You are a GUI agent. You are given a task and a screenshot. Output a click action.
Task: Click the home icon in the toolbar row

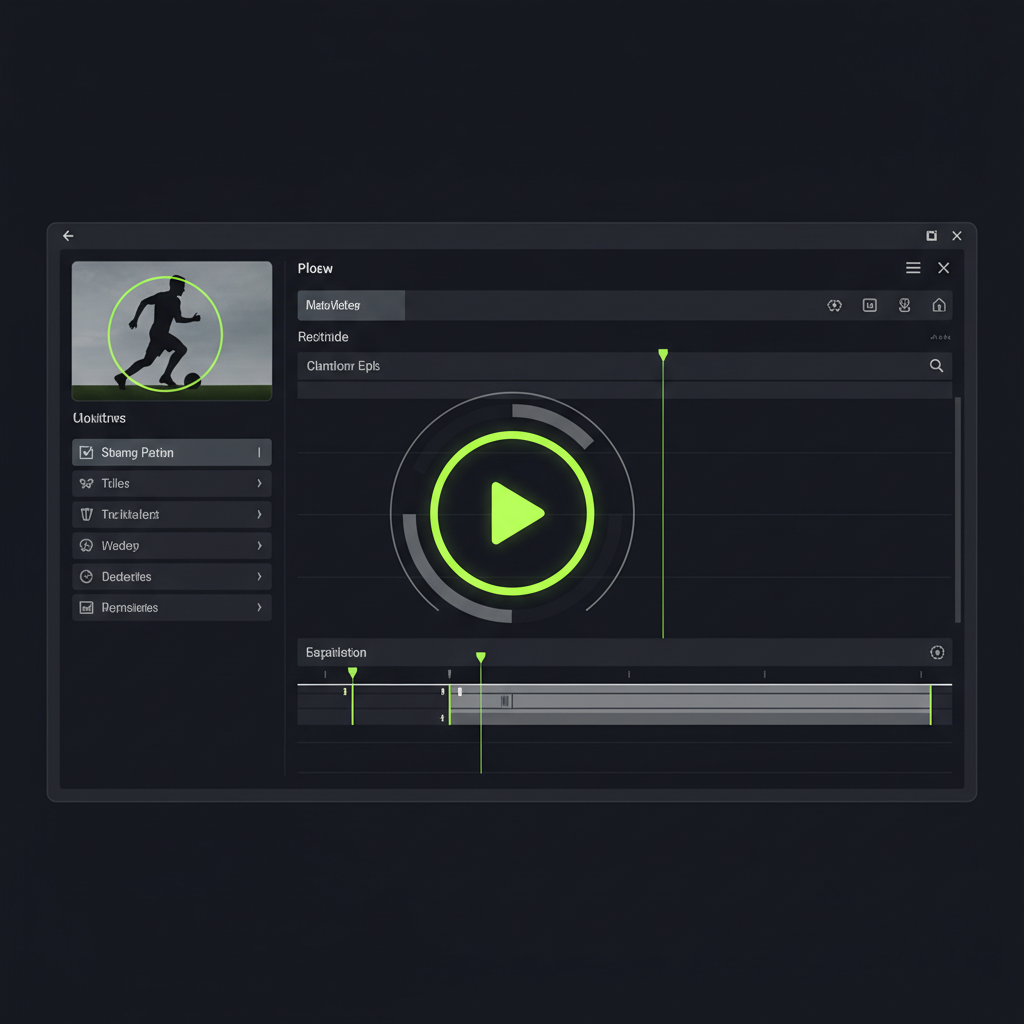pyautogui.click(x=938, y=305)
